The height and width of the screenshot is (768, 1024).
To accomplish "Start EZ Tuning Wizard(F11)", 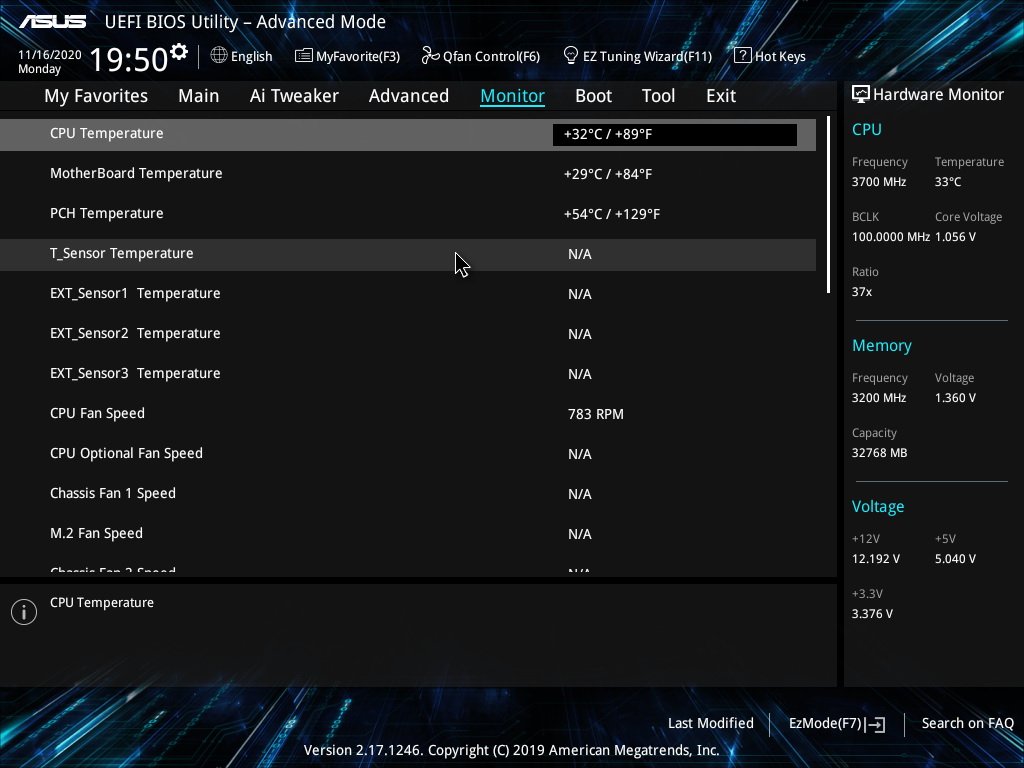I will coord(647,57).
